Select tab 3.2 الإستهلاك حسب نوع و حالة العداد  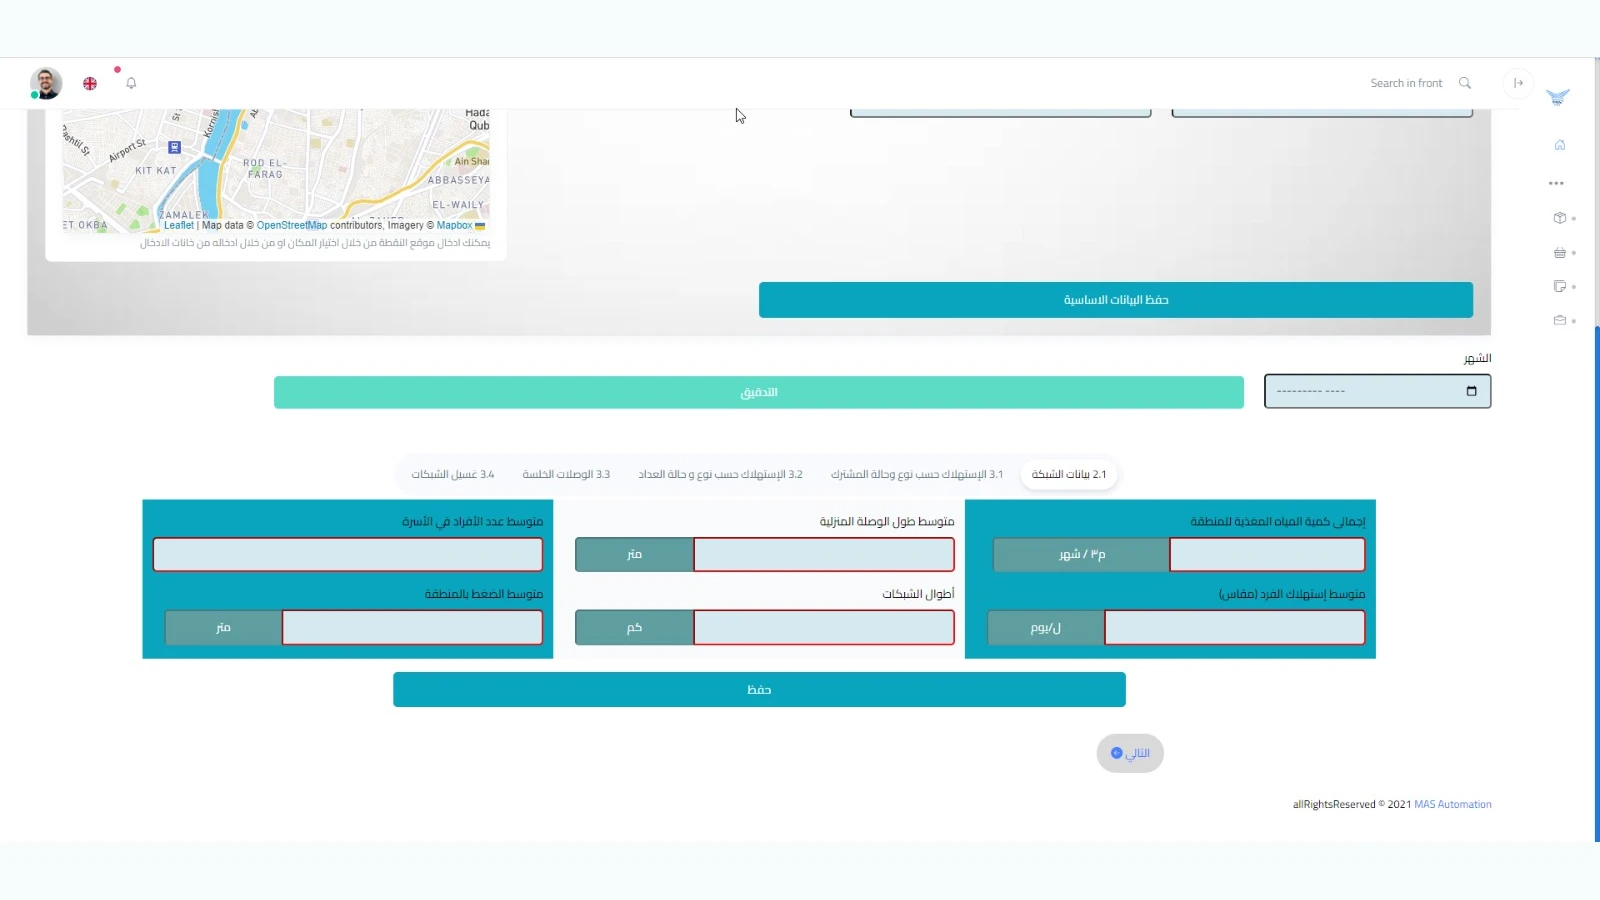point(721,474)
